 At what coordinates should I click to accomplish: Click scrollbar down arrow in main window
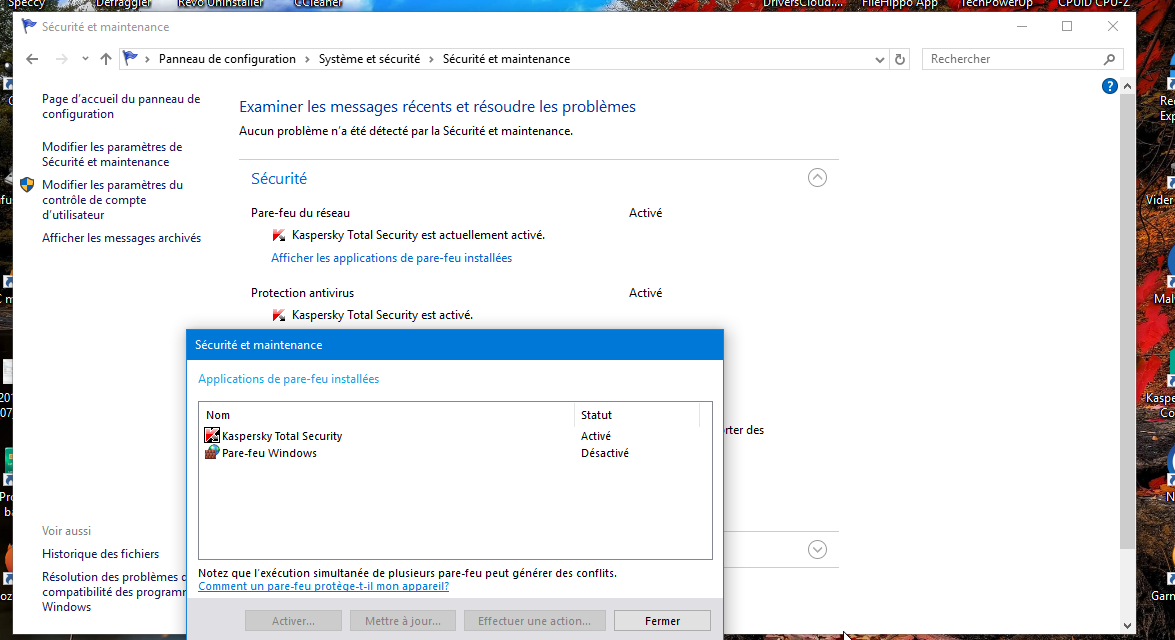coord(1127,626)
